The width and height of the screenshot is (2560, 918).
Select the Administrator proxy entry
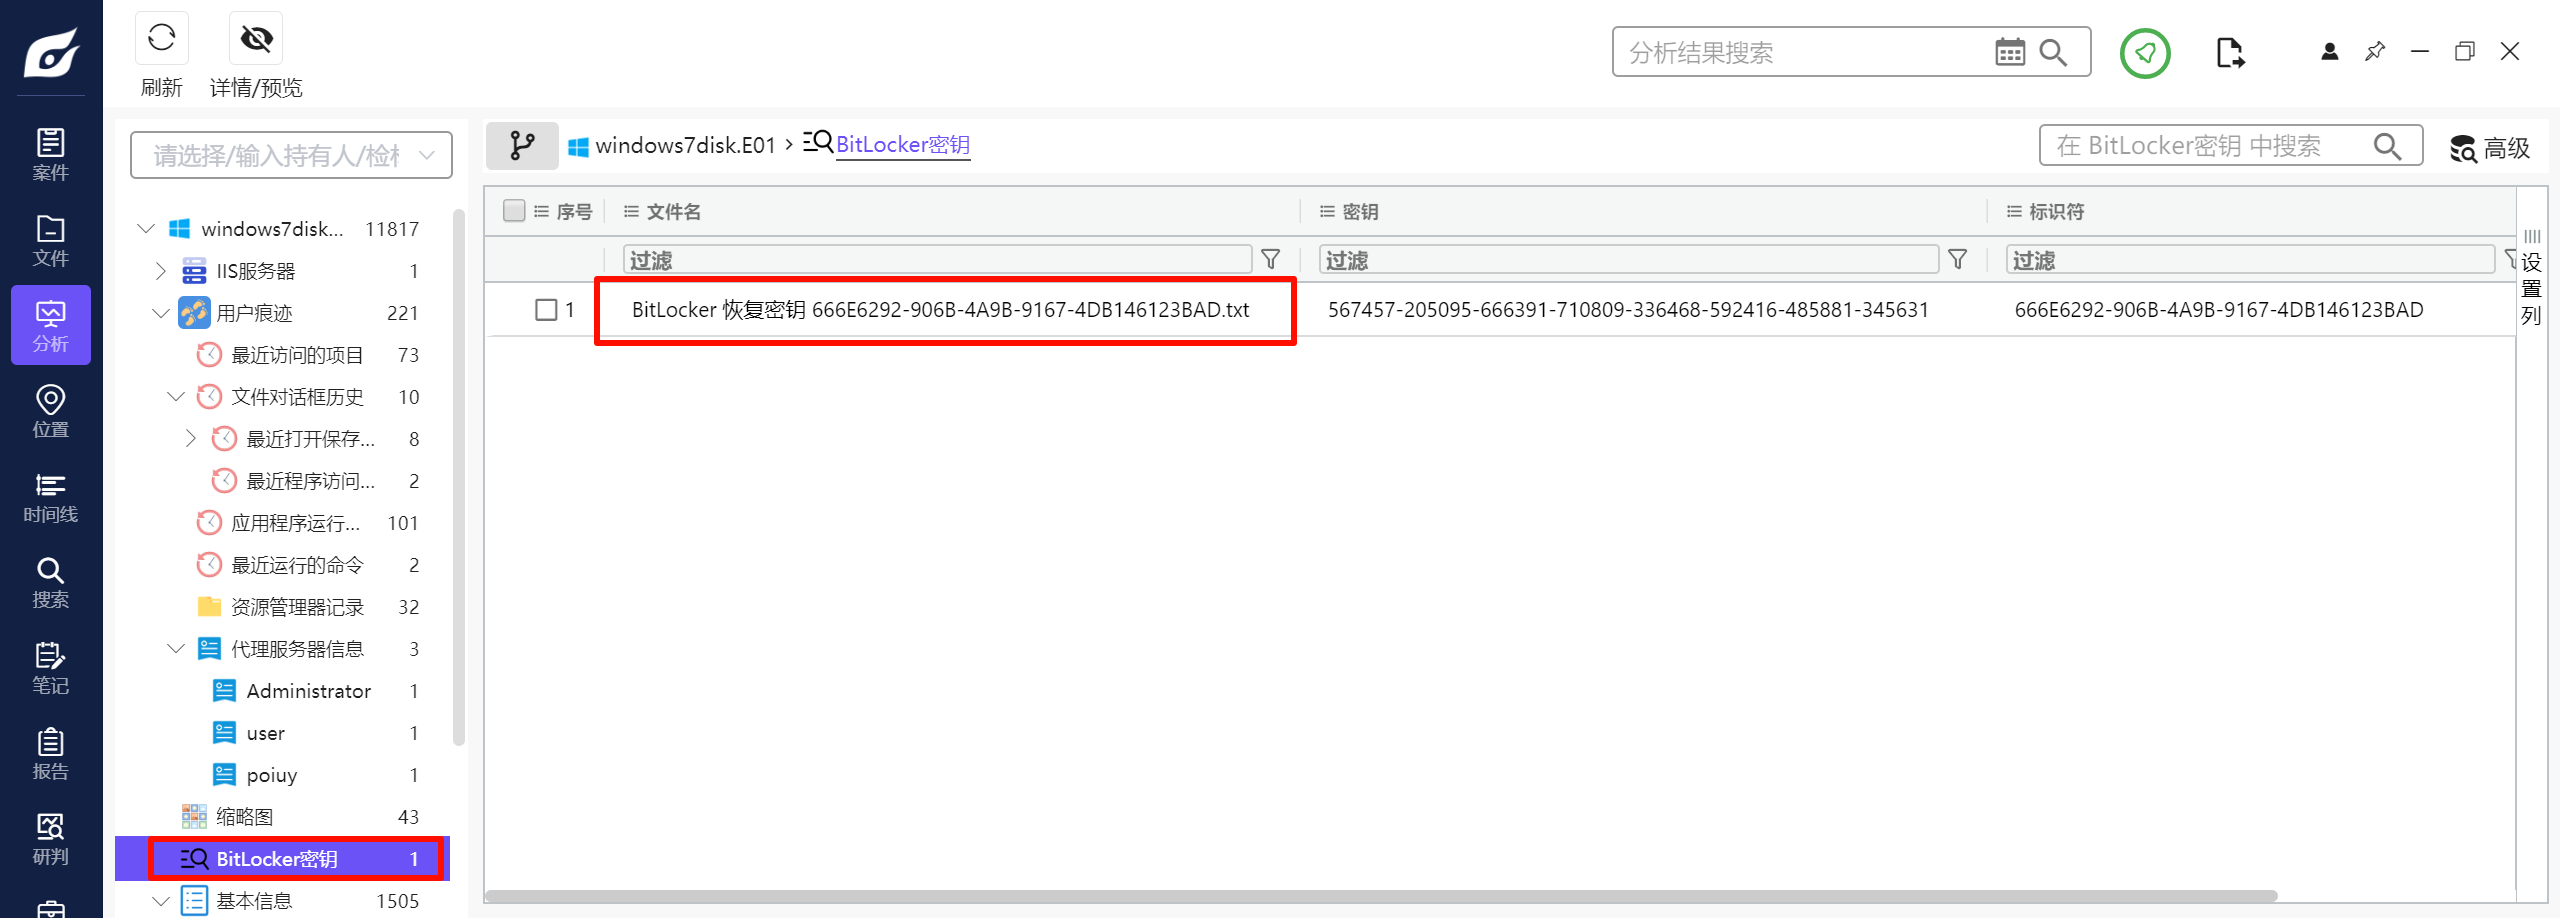click(309, 691)
